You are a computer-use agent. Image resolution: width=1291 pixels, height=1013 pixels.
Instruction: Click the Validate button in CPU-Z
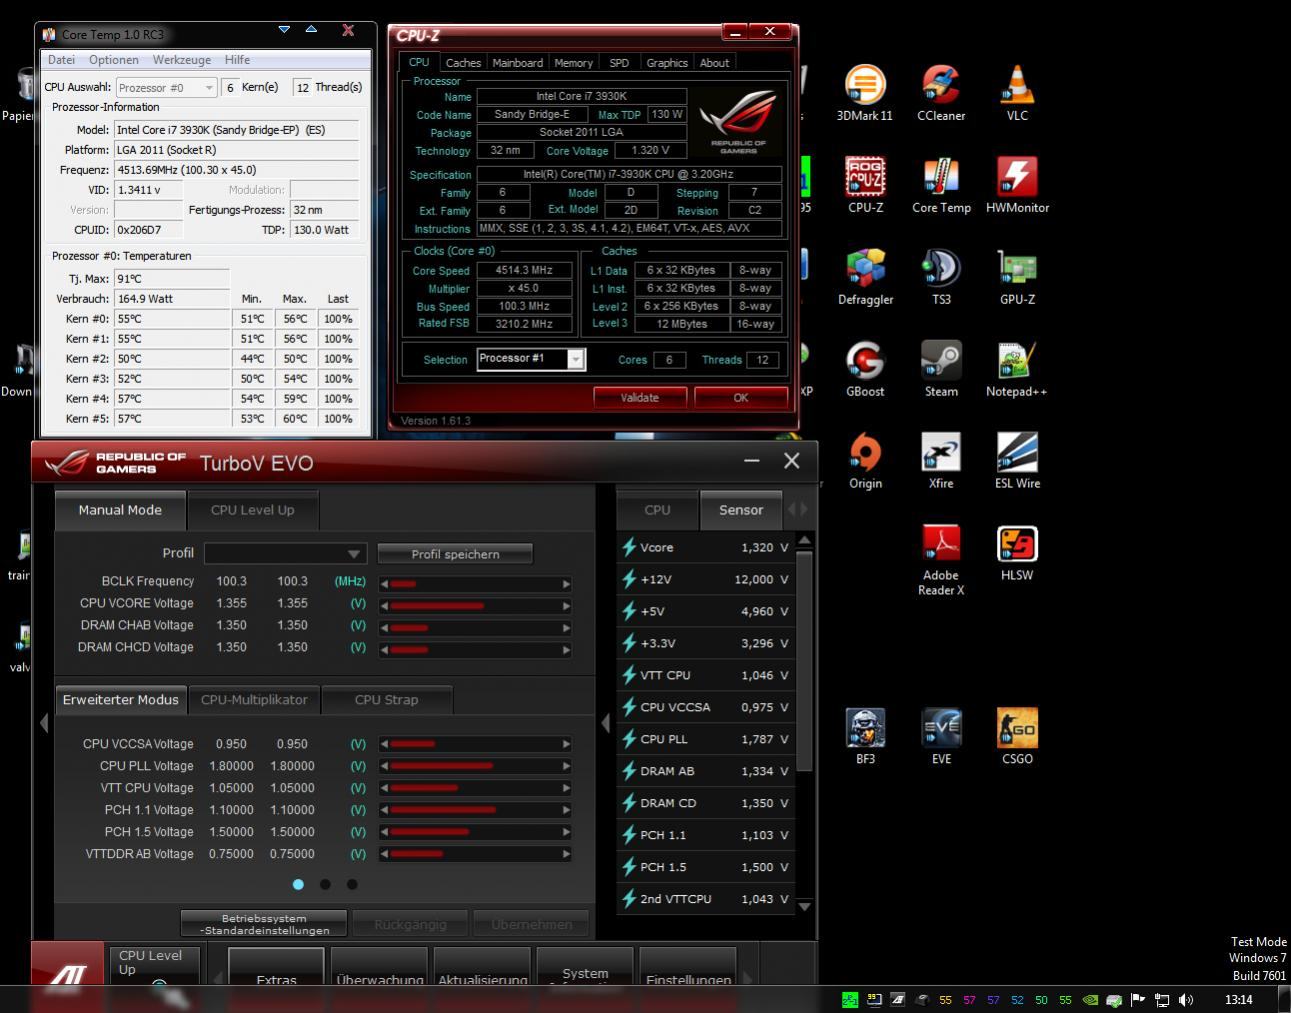[640, 397]
